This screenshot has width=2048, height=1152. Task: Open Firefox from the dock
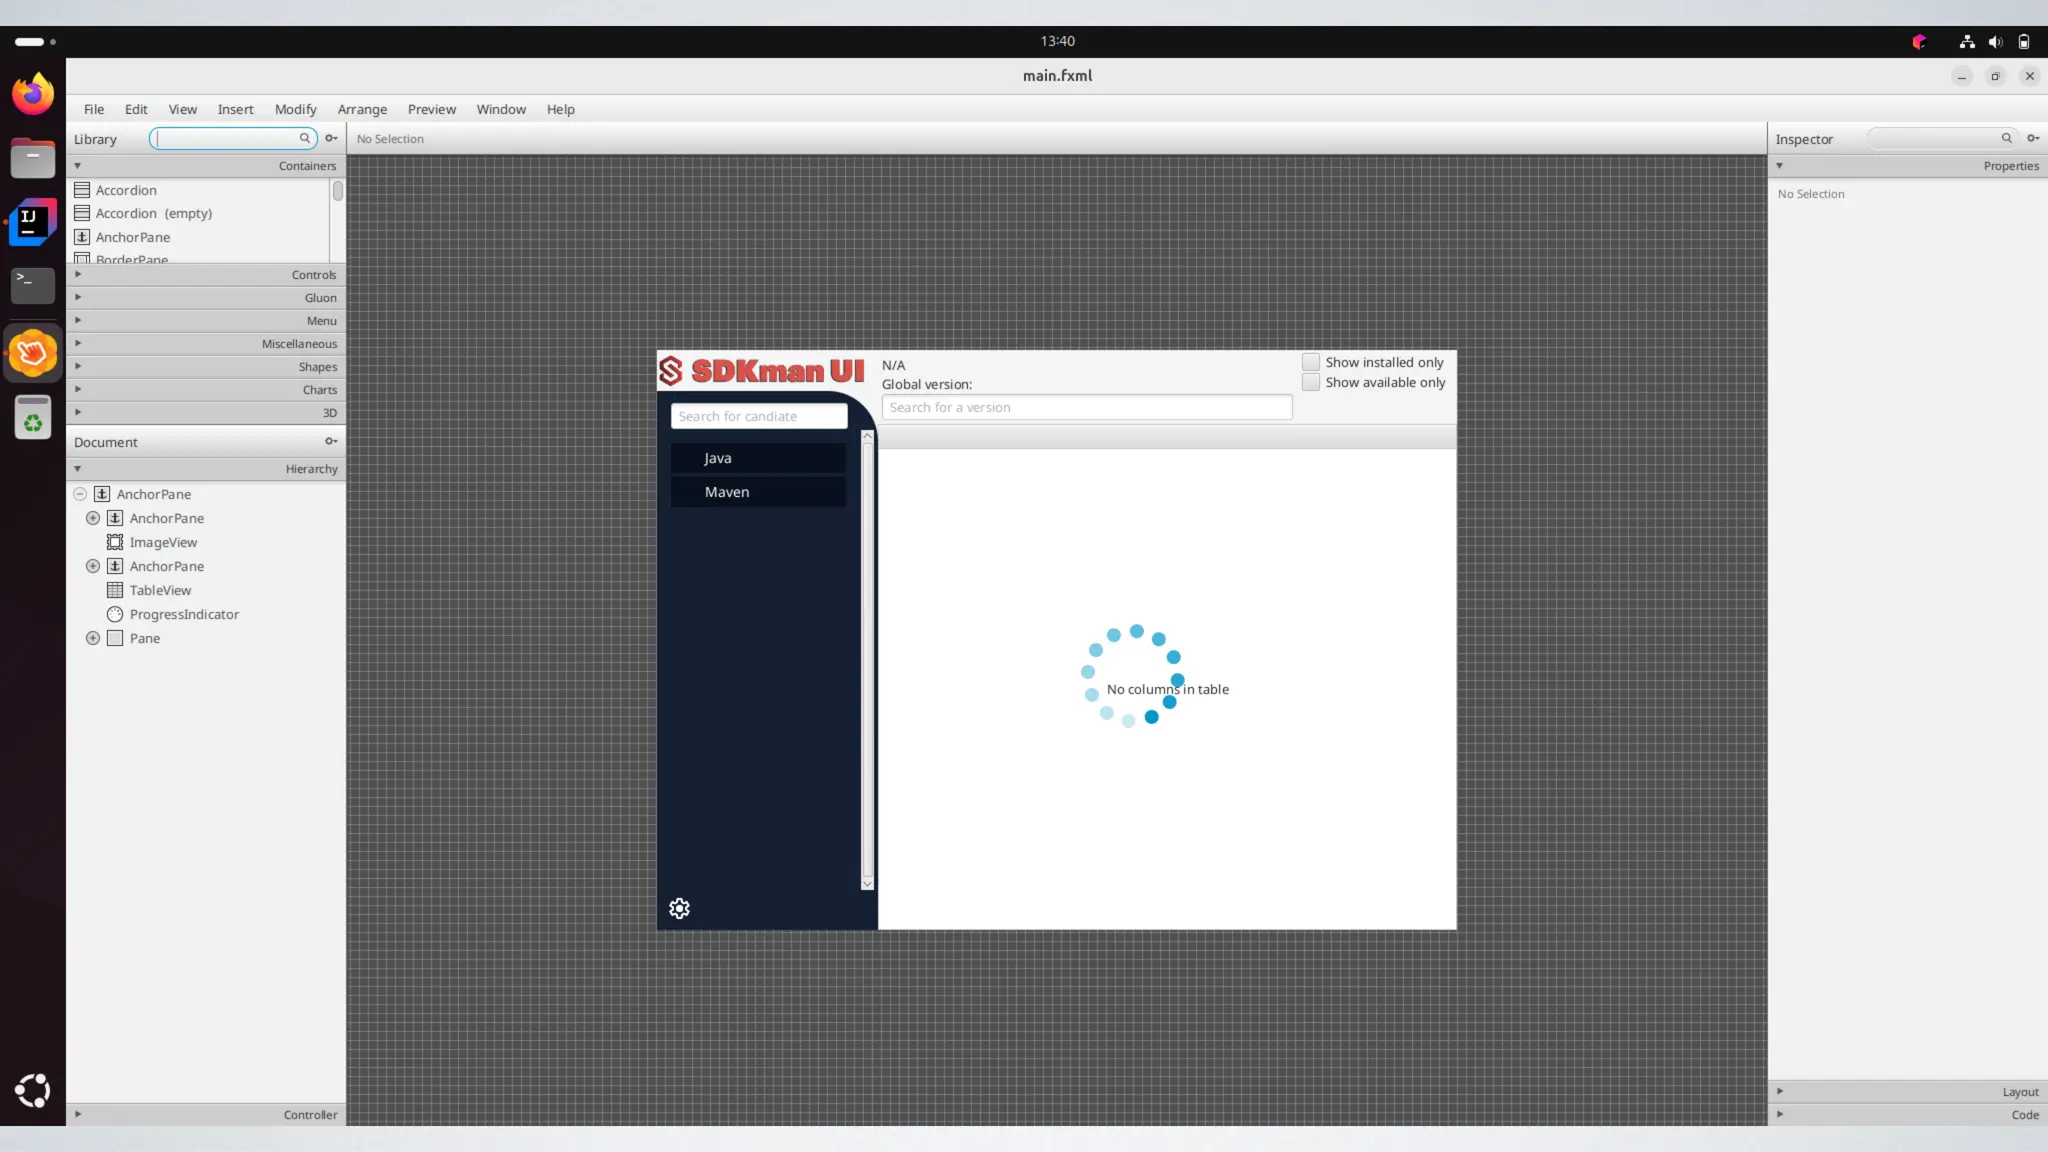click(x=33, y=95)
